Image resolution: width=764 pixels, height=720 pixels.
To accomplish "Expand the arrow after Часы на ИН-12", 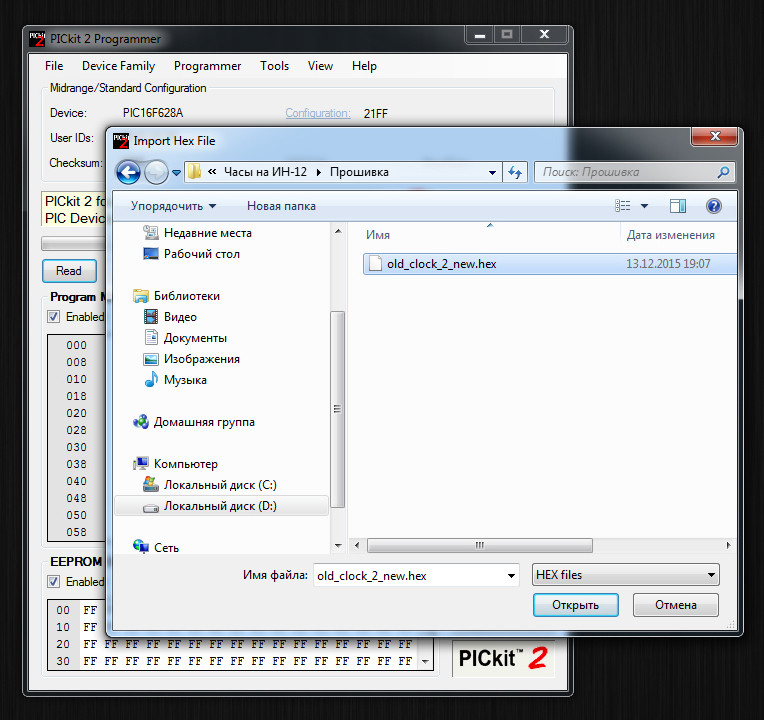I will point(319,172).
